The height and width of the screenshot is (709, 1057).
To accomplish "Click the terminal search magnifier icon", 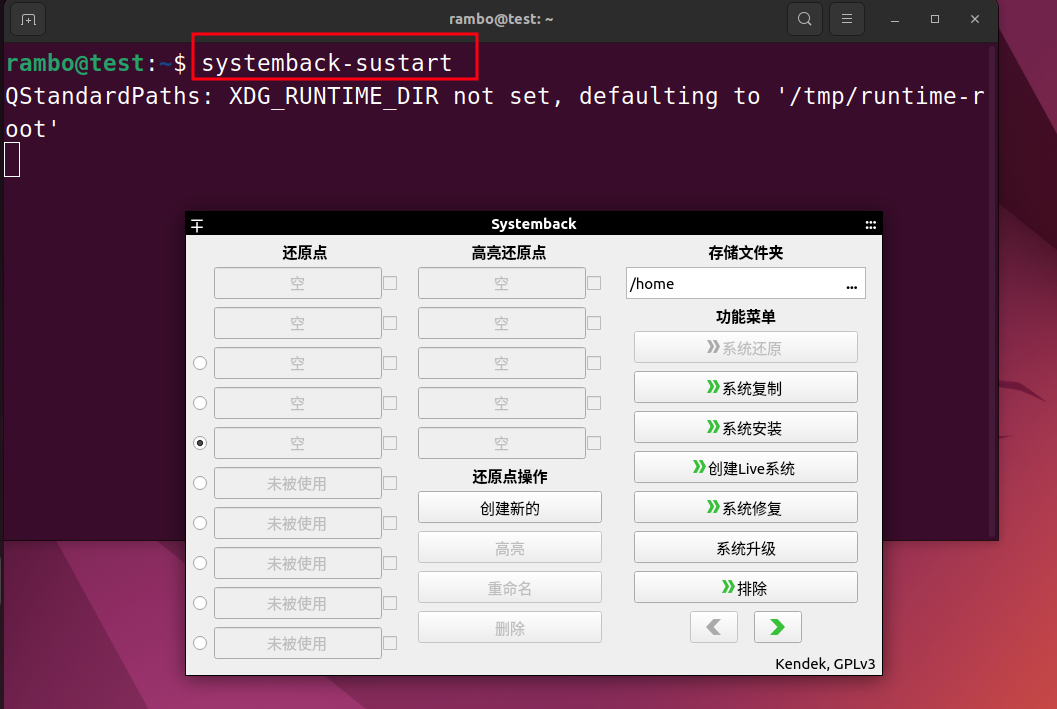I will click(804, 19).
